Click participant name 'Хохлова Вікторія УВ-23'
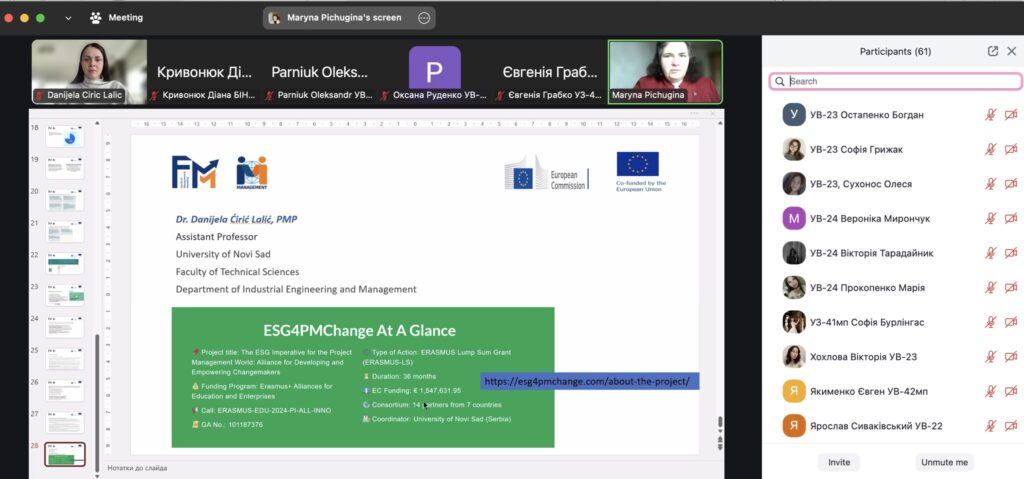1024x479 pixels. (x=863, y=357)
